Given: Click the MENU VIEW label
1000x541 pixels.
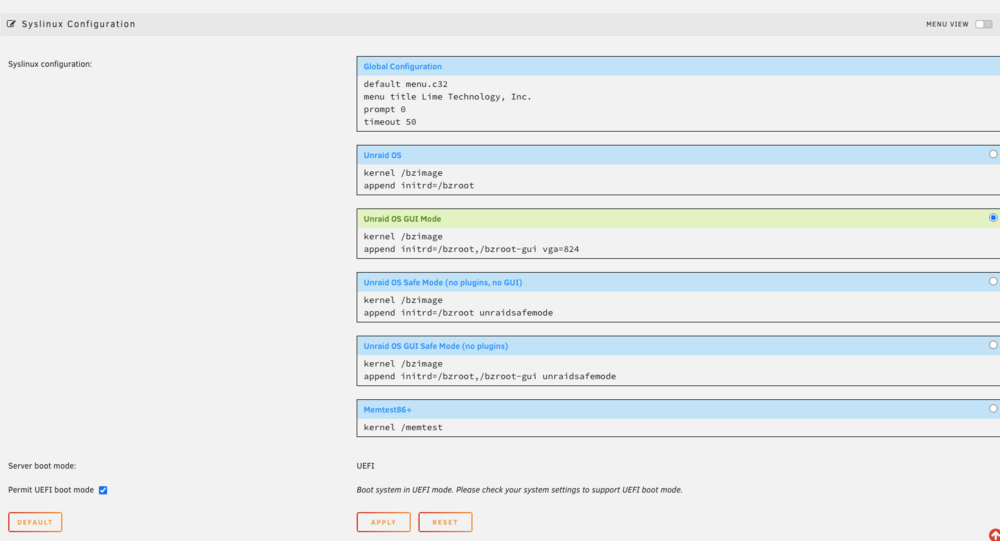Looking at the screenshot, I should tap(947, 24).
